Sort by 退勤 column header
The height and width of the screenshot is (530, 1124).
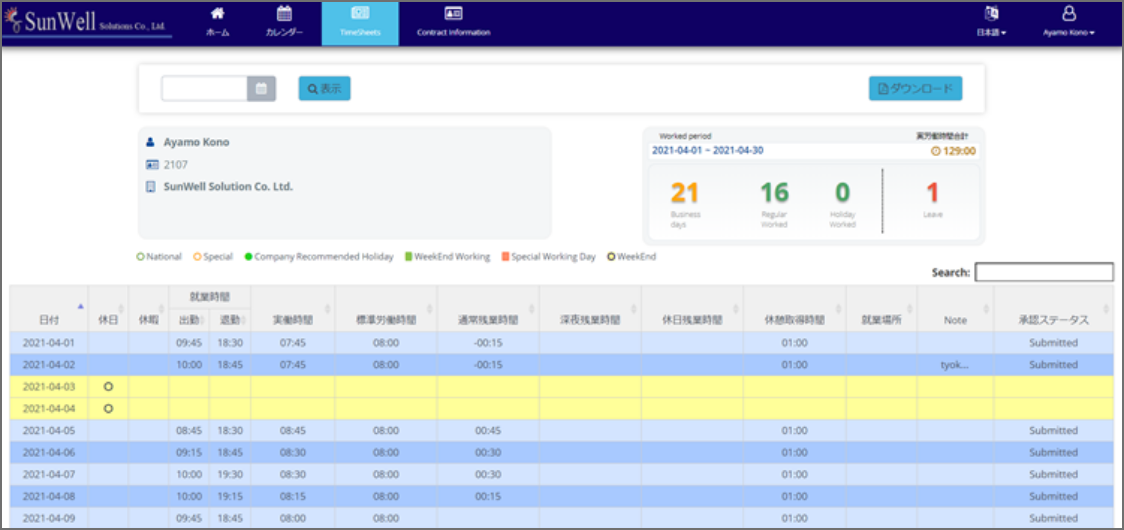pyautogui.click(x=229, y=320)
